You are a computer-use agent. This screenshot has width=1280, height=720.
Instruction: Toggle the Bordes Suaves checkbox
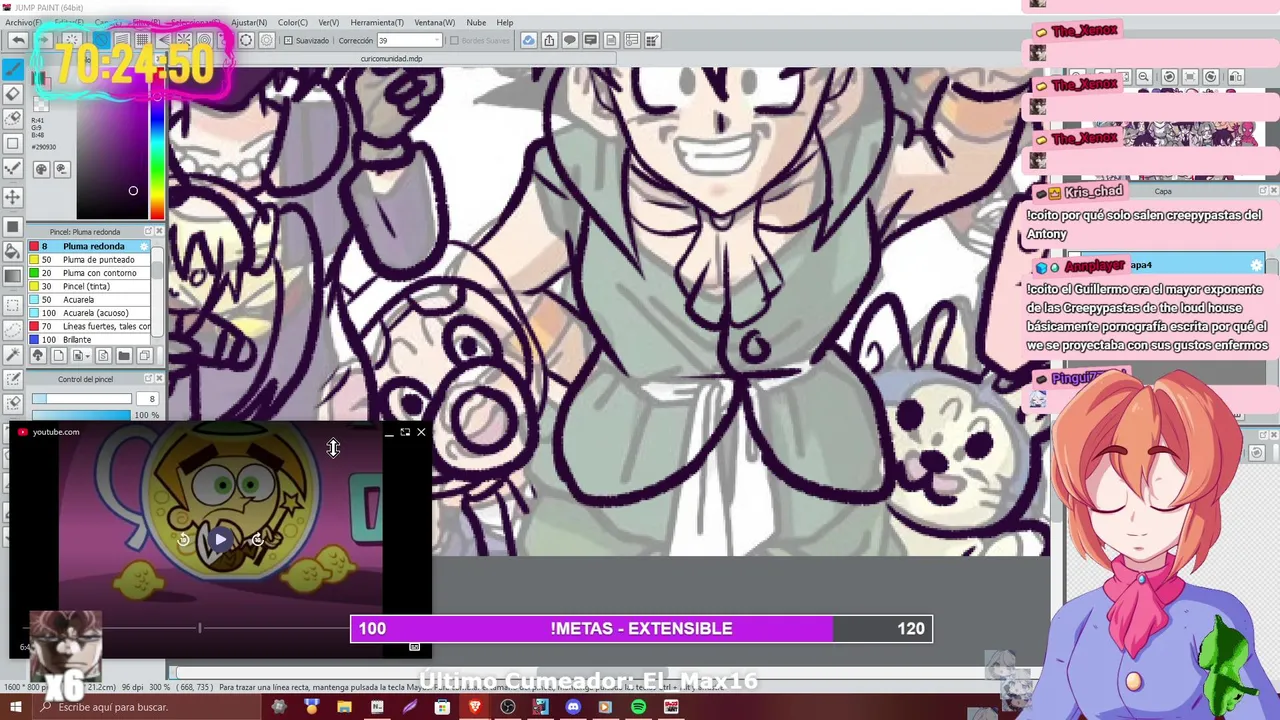coord(454,41)
